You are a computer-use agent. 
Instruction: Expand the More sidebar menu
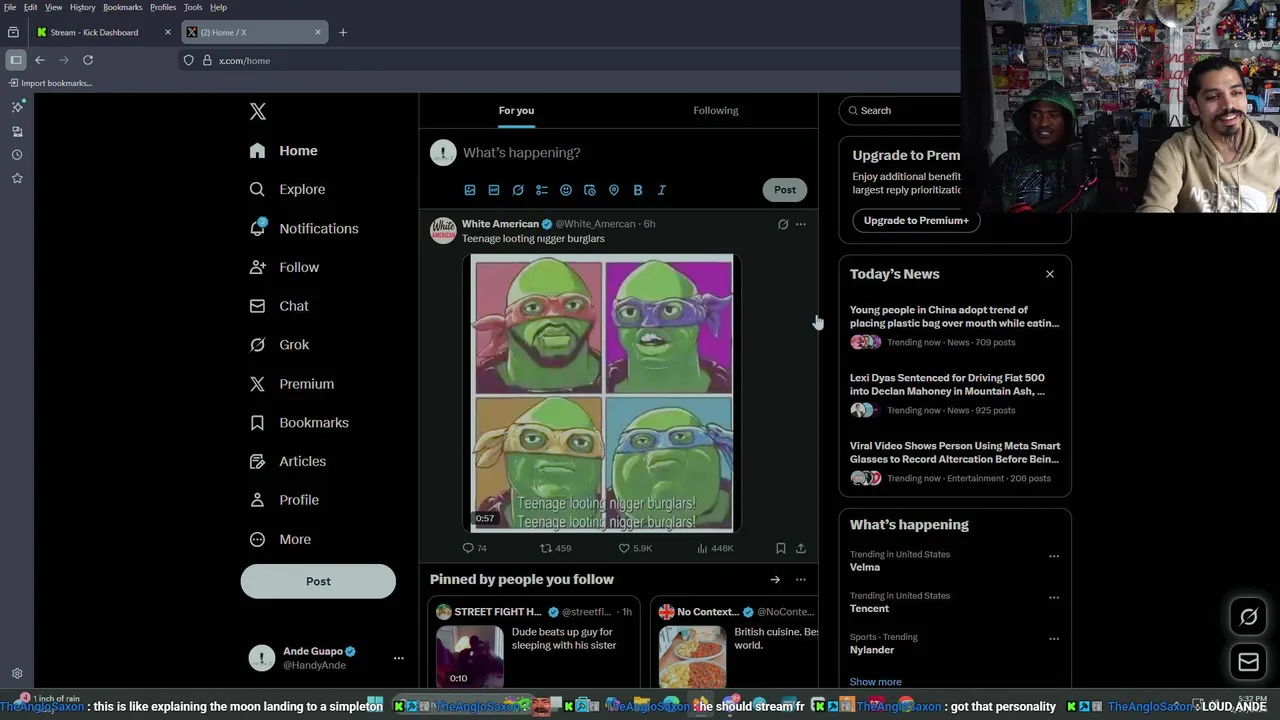(281, 539)
